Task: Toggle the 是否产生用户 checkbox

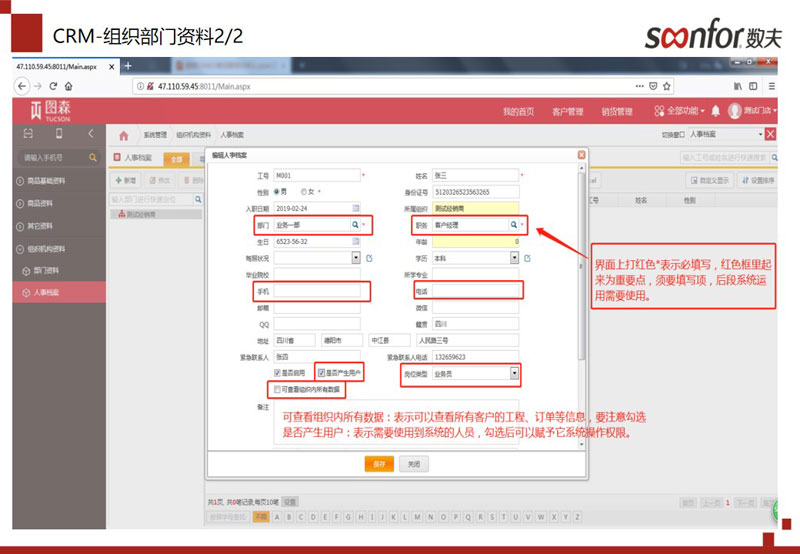Action: click(x=322, y=372)
